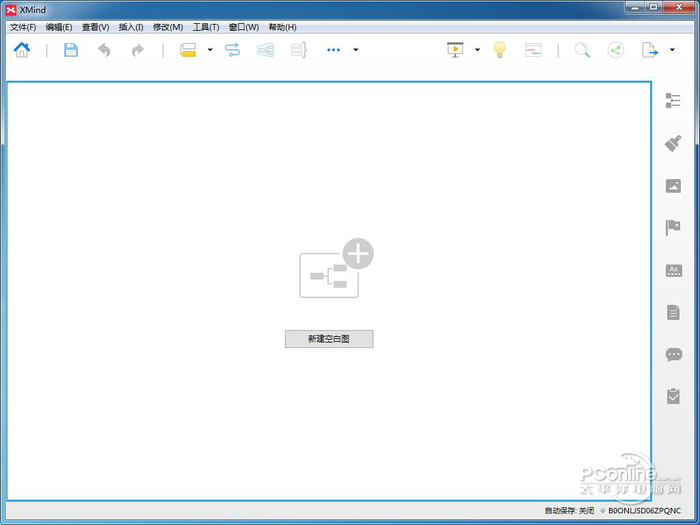
Task: Minimize the XMind window
Action: coord(635,8)
